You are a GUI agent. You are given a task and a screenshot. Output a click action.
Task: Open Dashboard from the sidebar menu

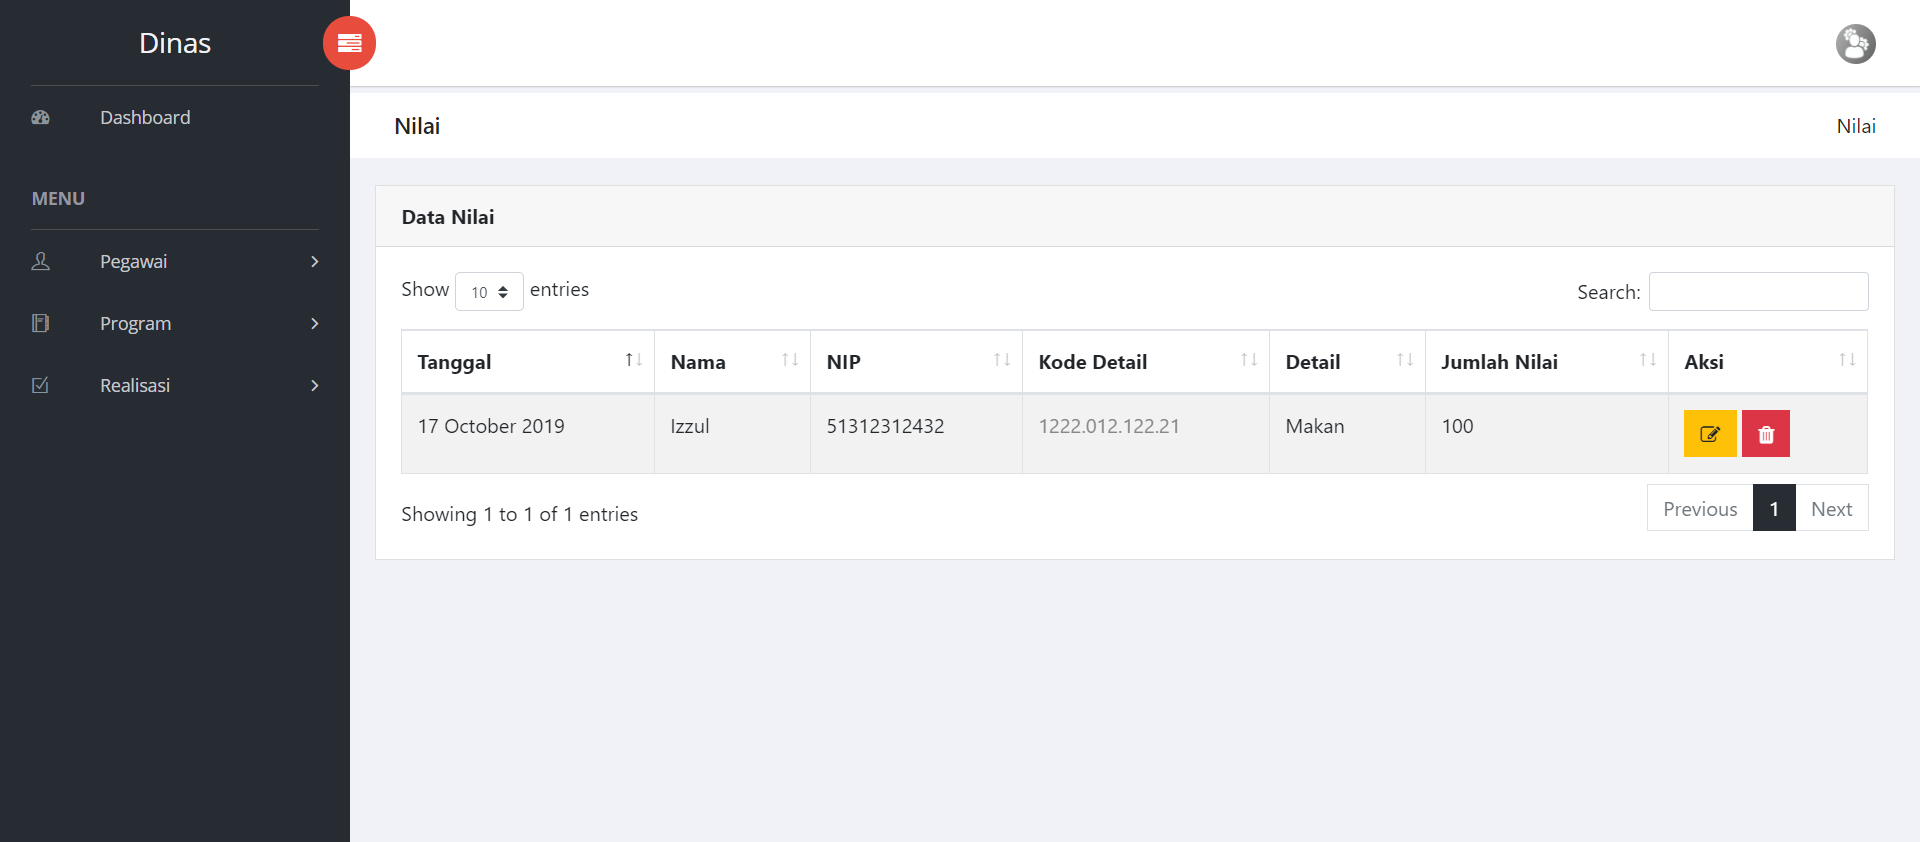click(145, 118)
